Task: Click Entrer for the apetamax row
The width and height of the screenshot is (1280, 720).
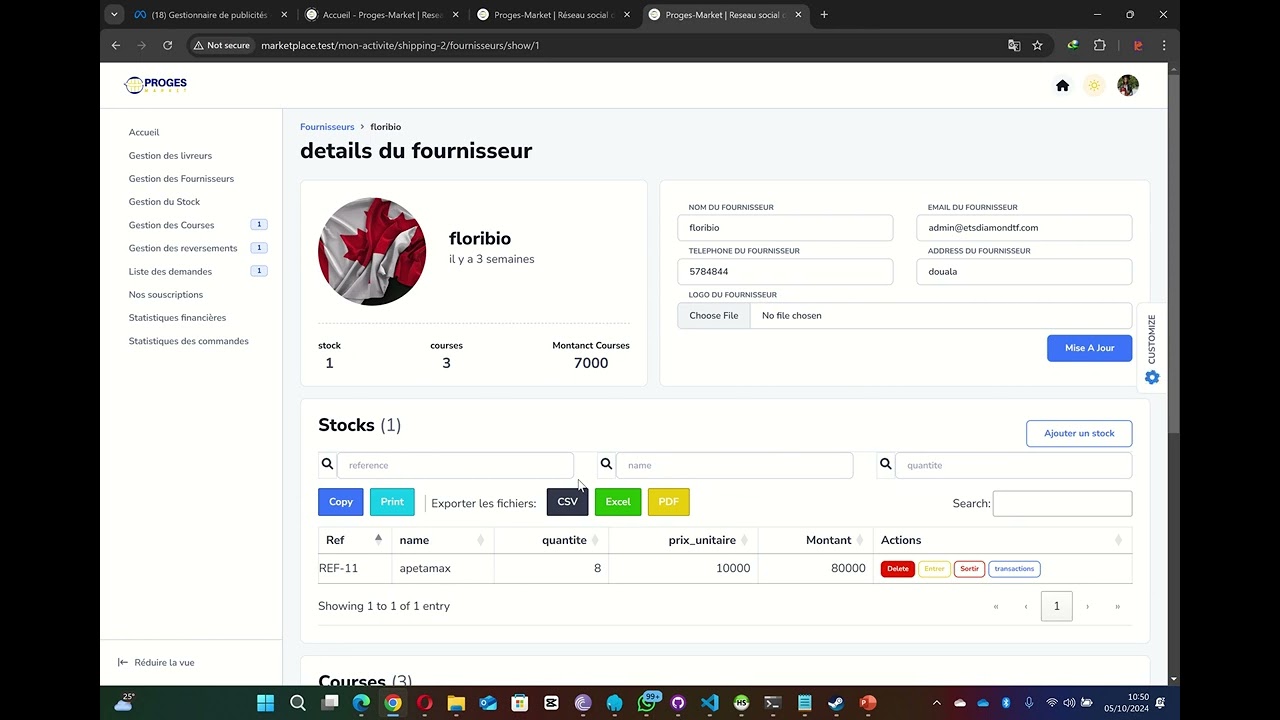Action: point(934,569)
